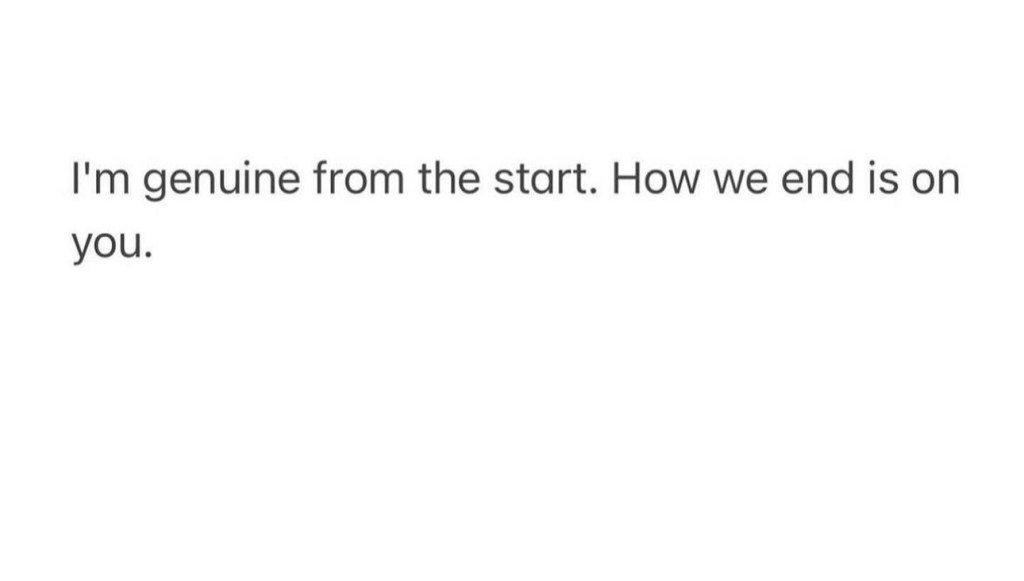Screen dimensions: 1024x581
Task: Click the period right after "you"
Action: pyautogui.click(x=149, y=254)
